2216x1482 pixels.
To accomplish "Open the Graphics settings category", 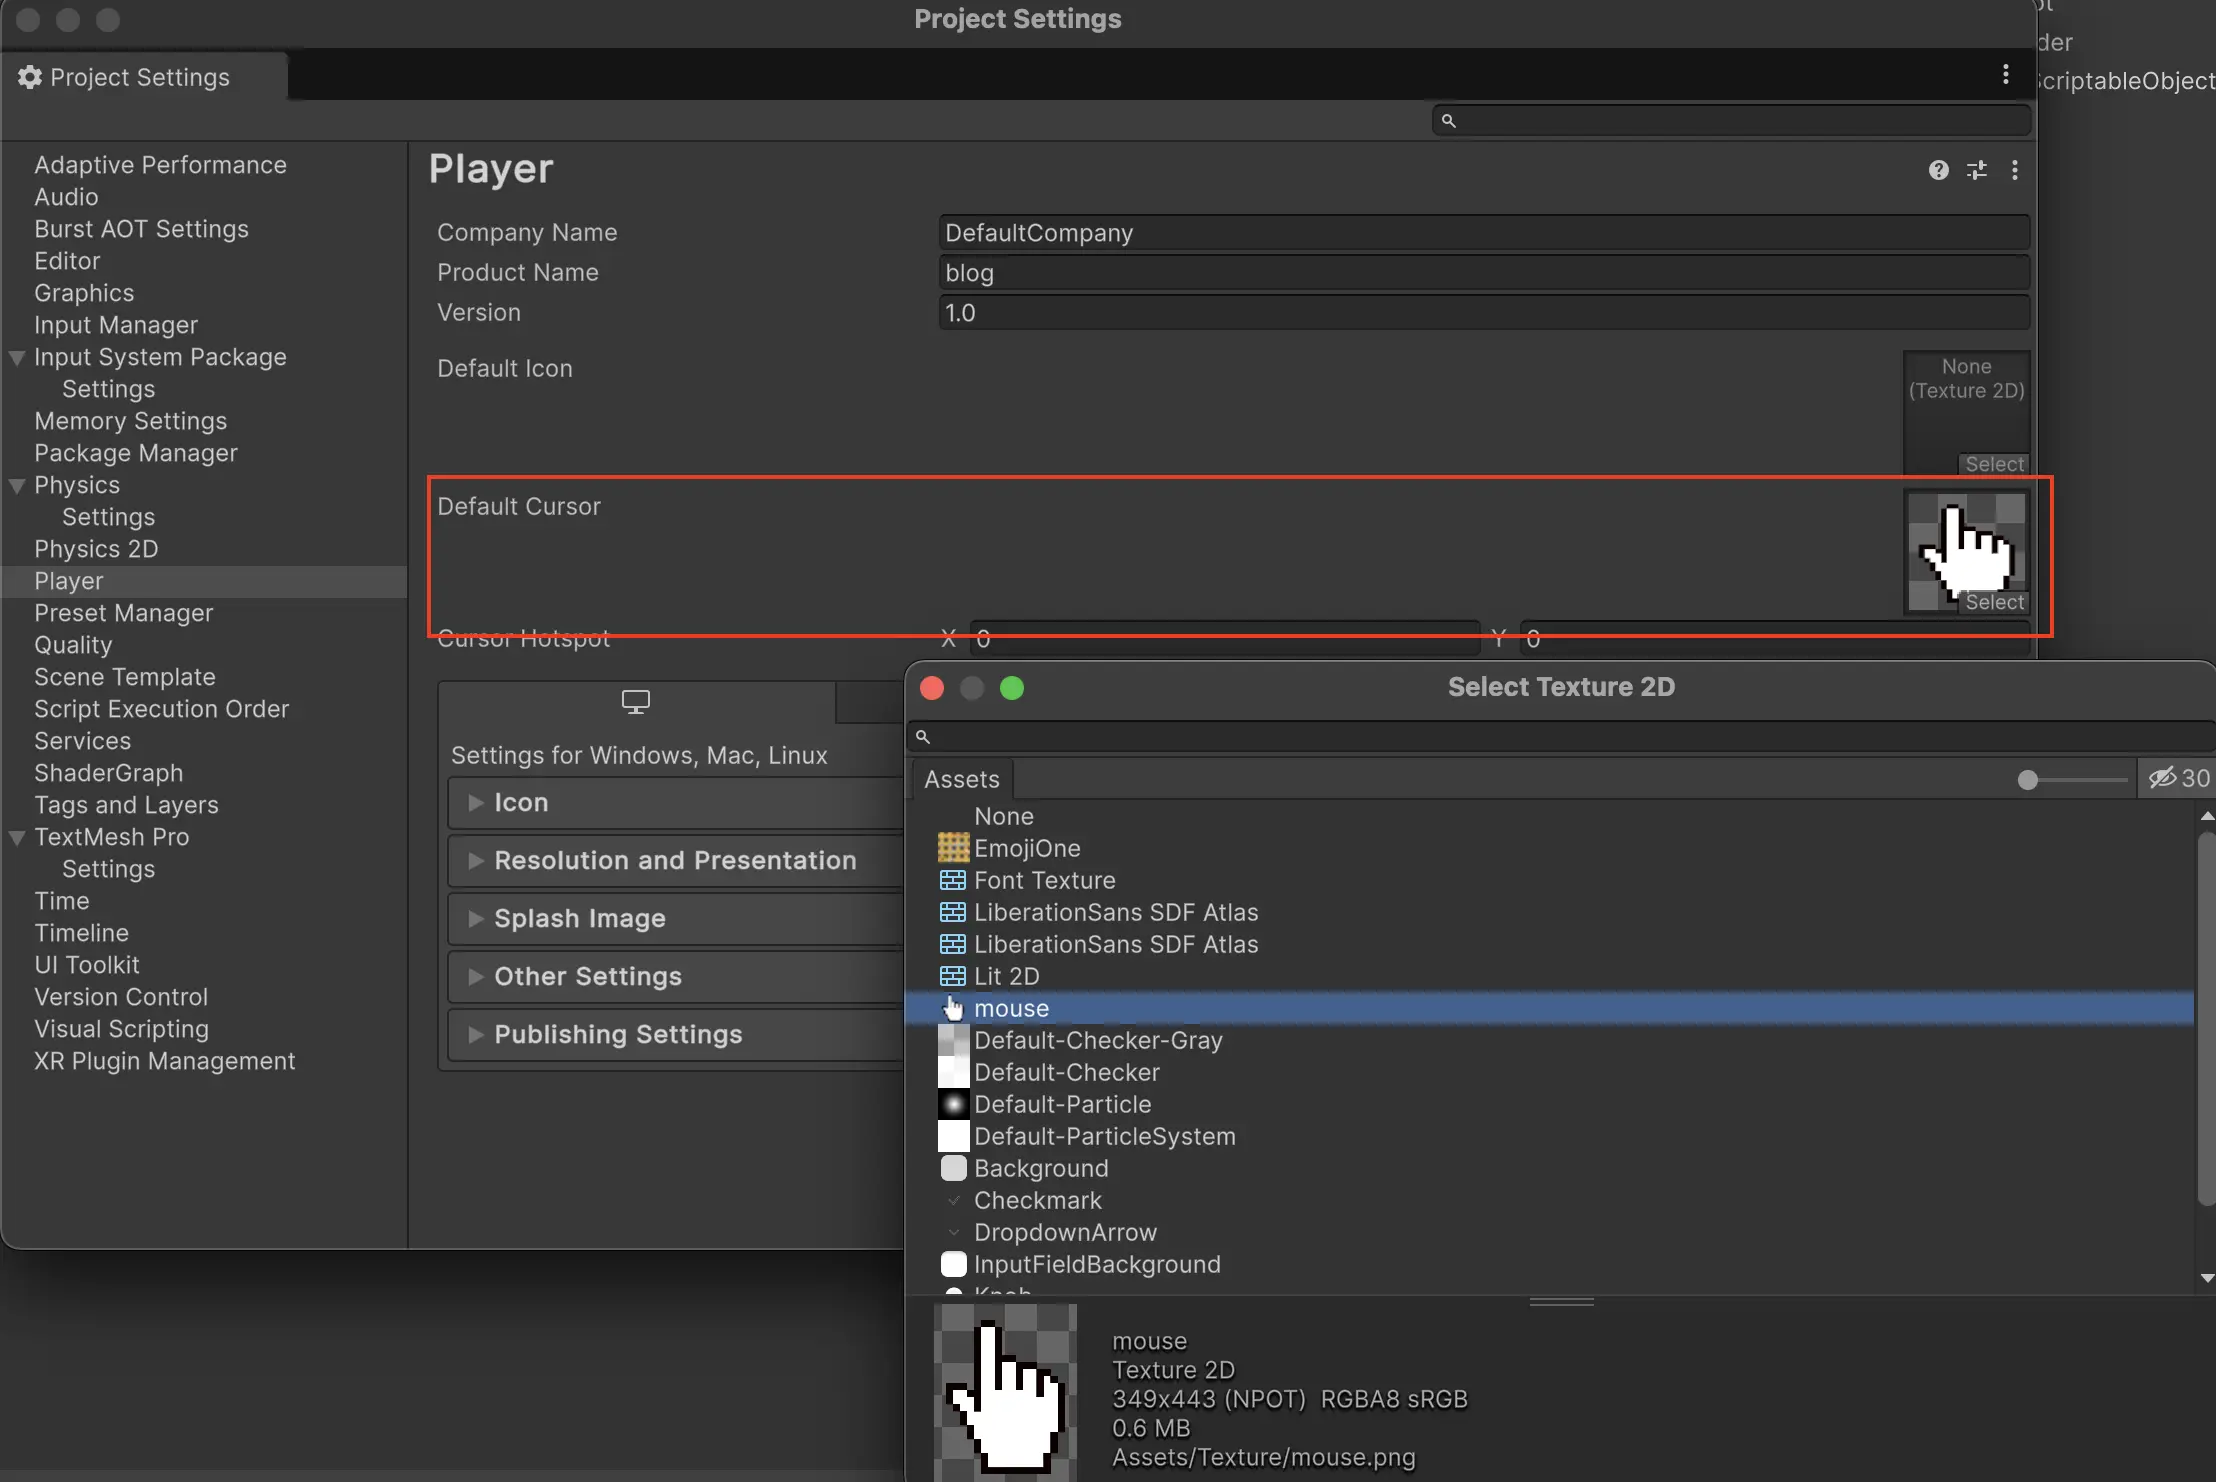I will point(84,293).
